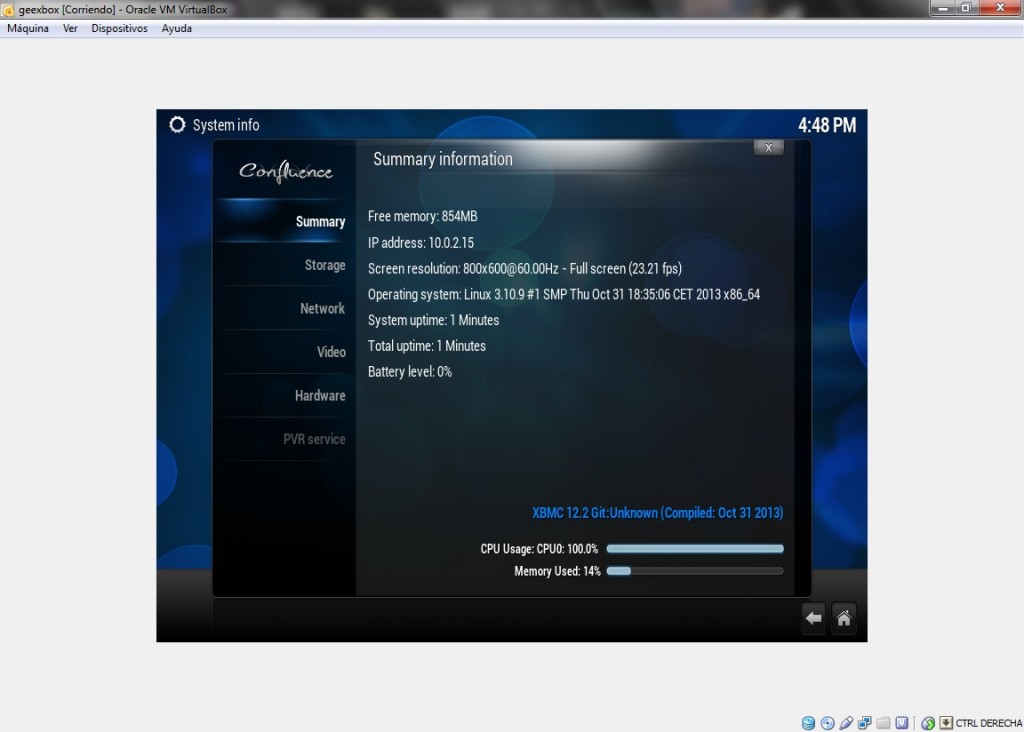Open the Ayuda menu

click(x=177, y=28)
